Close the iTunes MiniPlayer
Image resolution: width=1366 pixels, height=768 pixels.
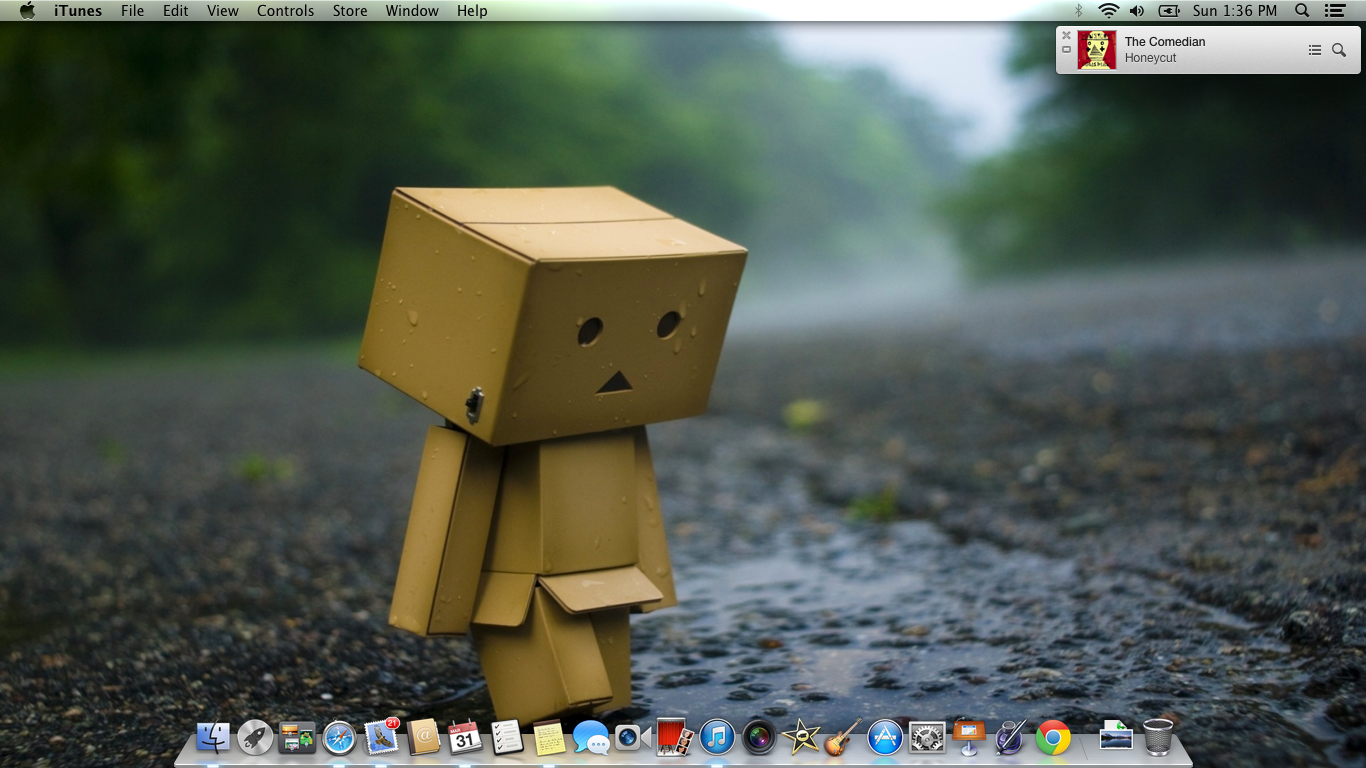(x=1066, y=35)
